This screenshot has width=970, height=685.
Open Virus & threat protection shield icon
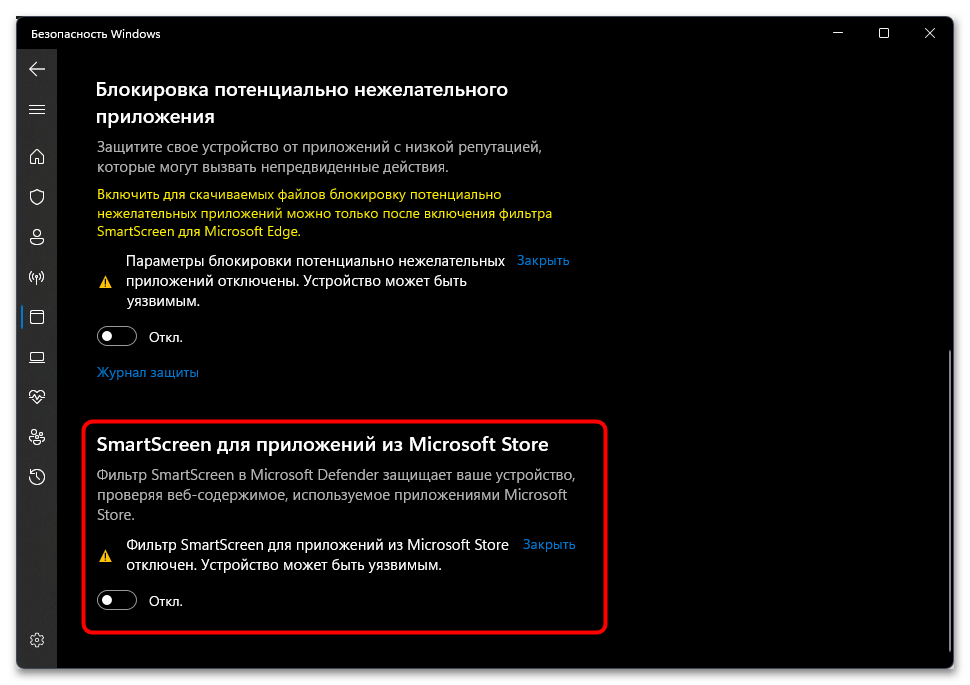point(37,197)
